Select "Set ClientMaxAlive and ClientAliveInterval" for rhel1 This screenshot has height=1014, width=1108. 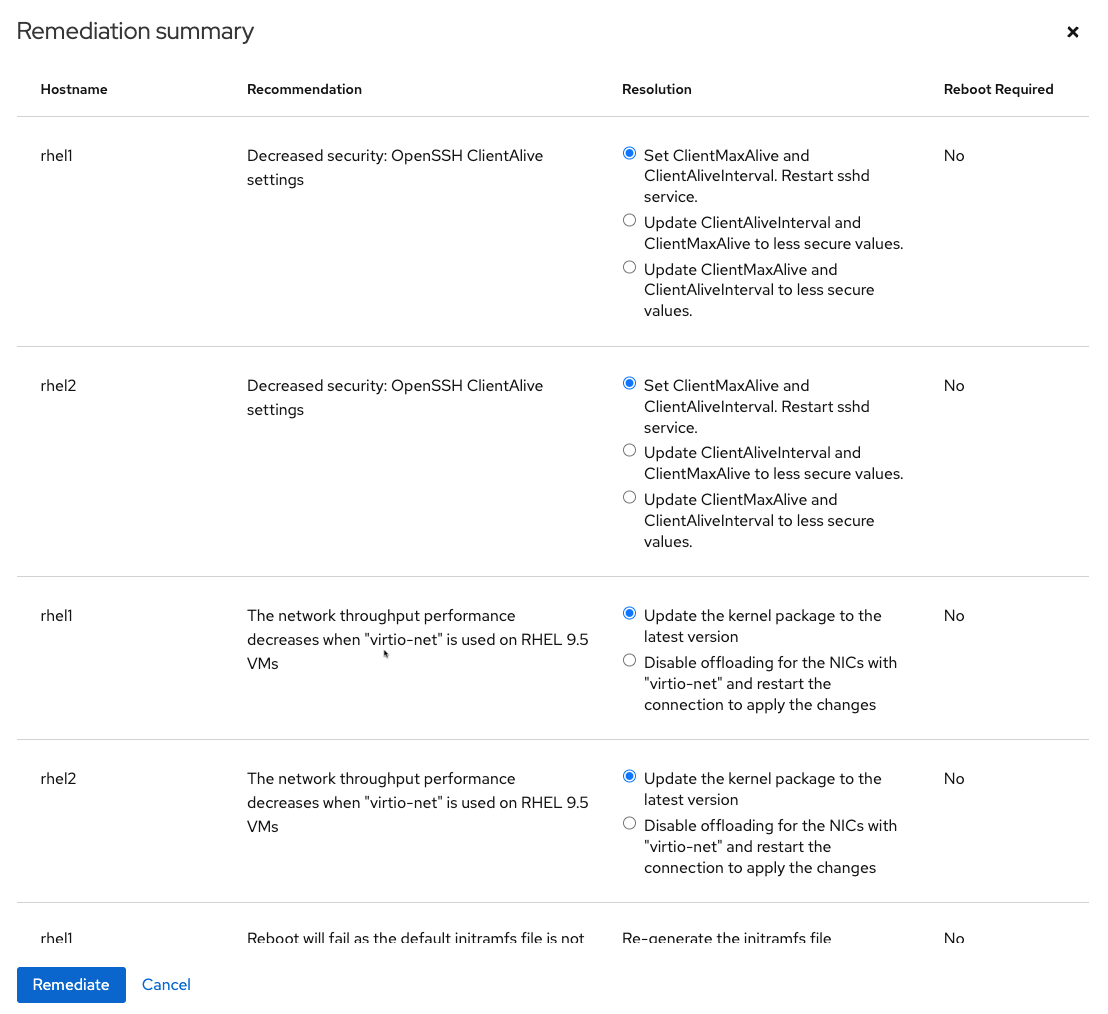[x=629, y=153]
